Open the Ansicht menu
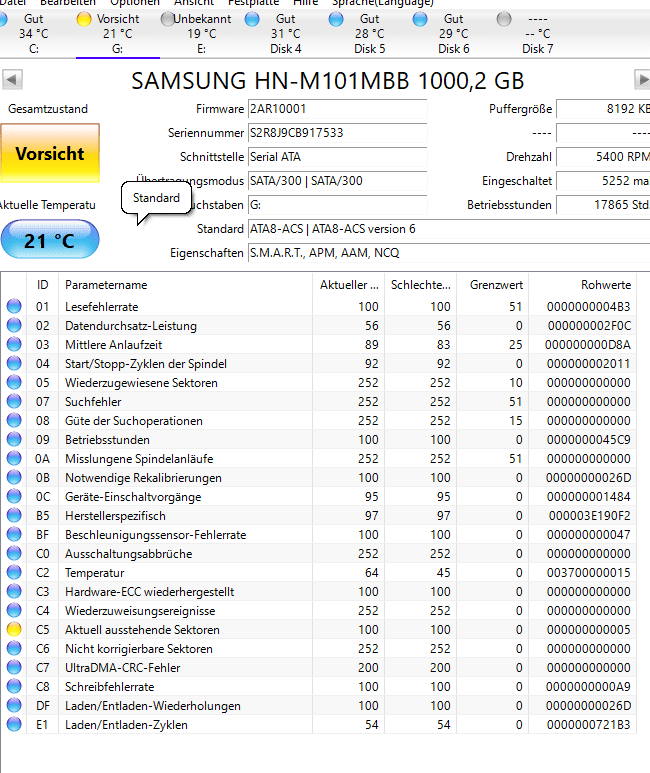Image resolution: width=650 pixels, height=773 pixels. [x=194, y=2]
